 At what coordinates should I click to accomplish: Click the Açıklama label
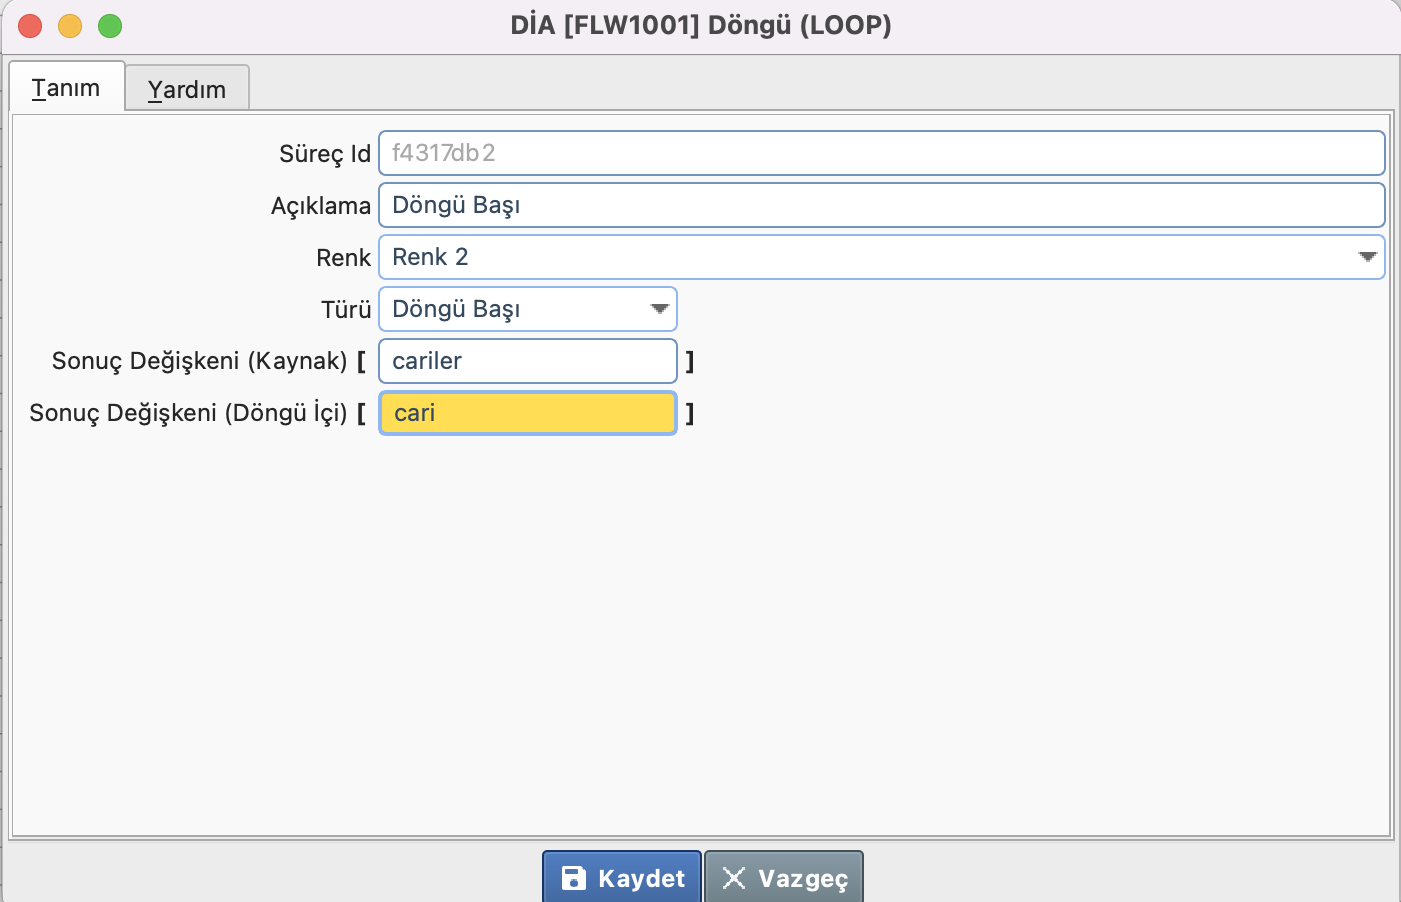coord(320,206)
